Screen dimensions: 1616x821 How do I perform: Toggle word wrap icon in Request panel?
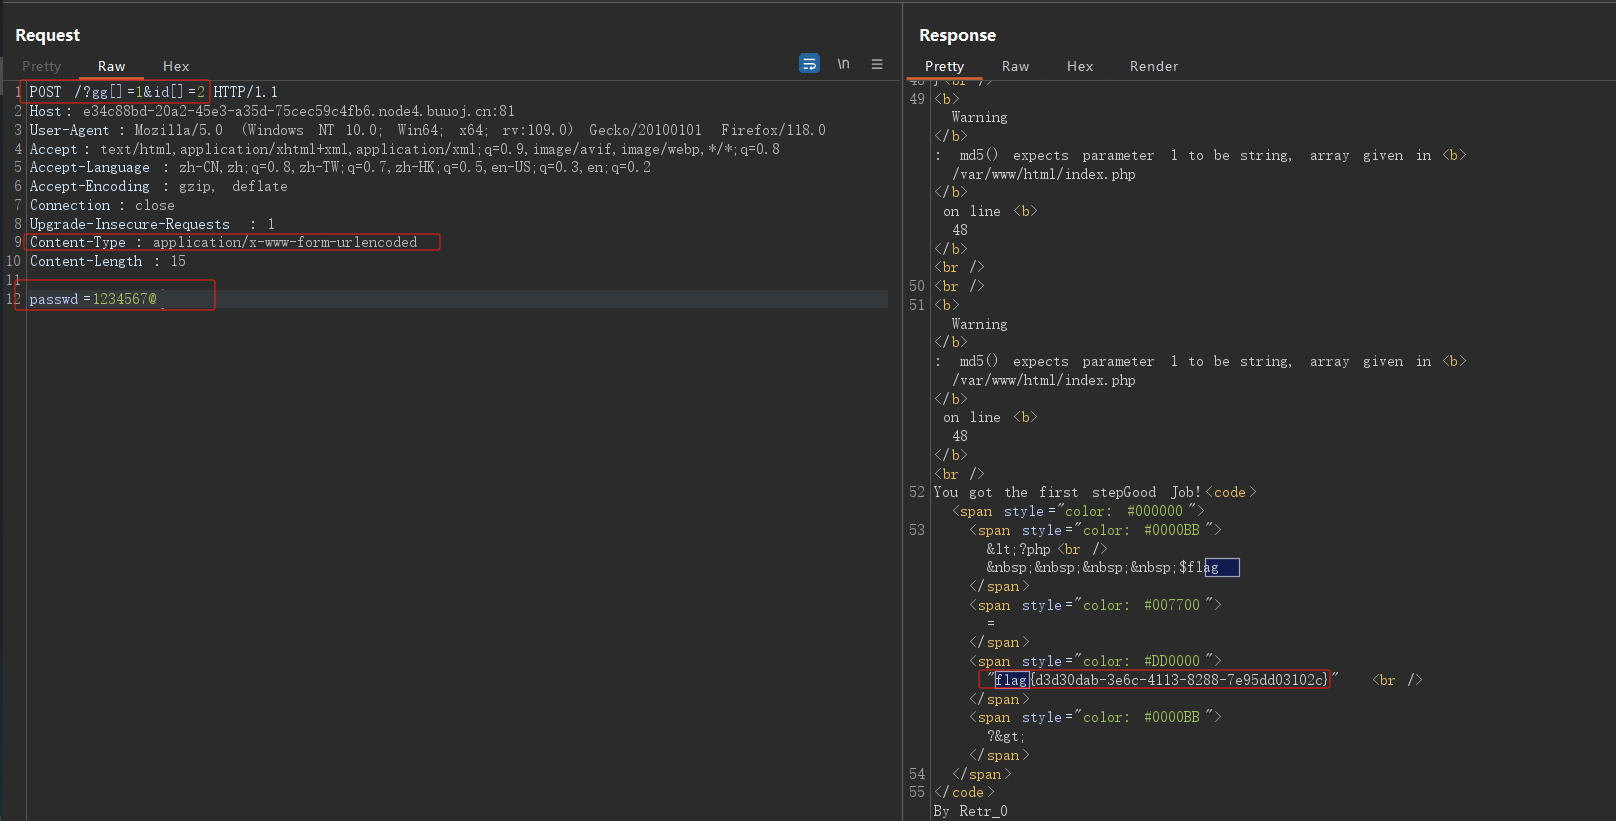pos(809,64)
